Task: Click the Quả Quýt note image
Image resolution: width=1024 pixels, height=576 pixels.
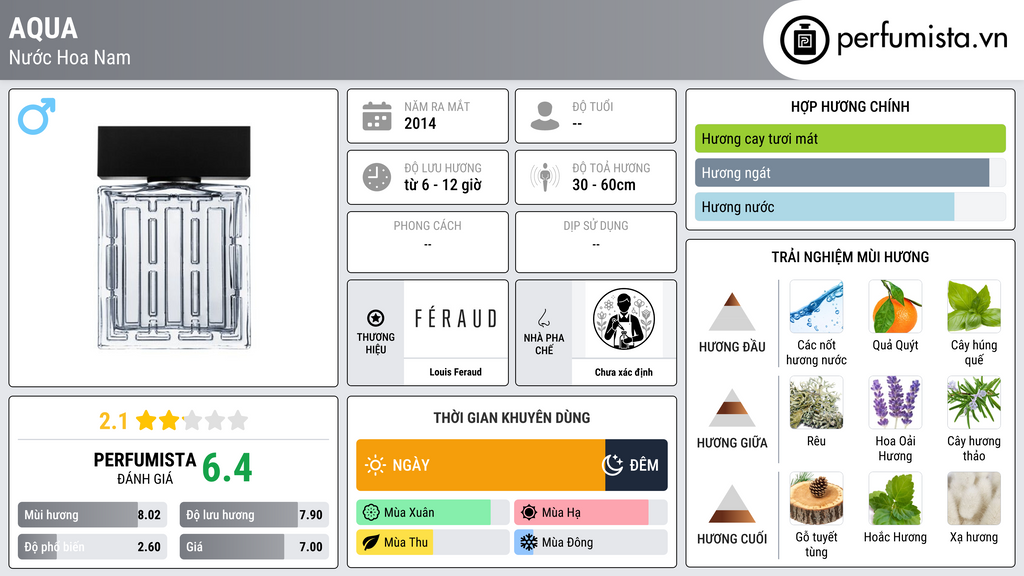Action: [x=895, y=306]
